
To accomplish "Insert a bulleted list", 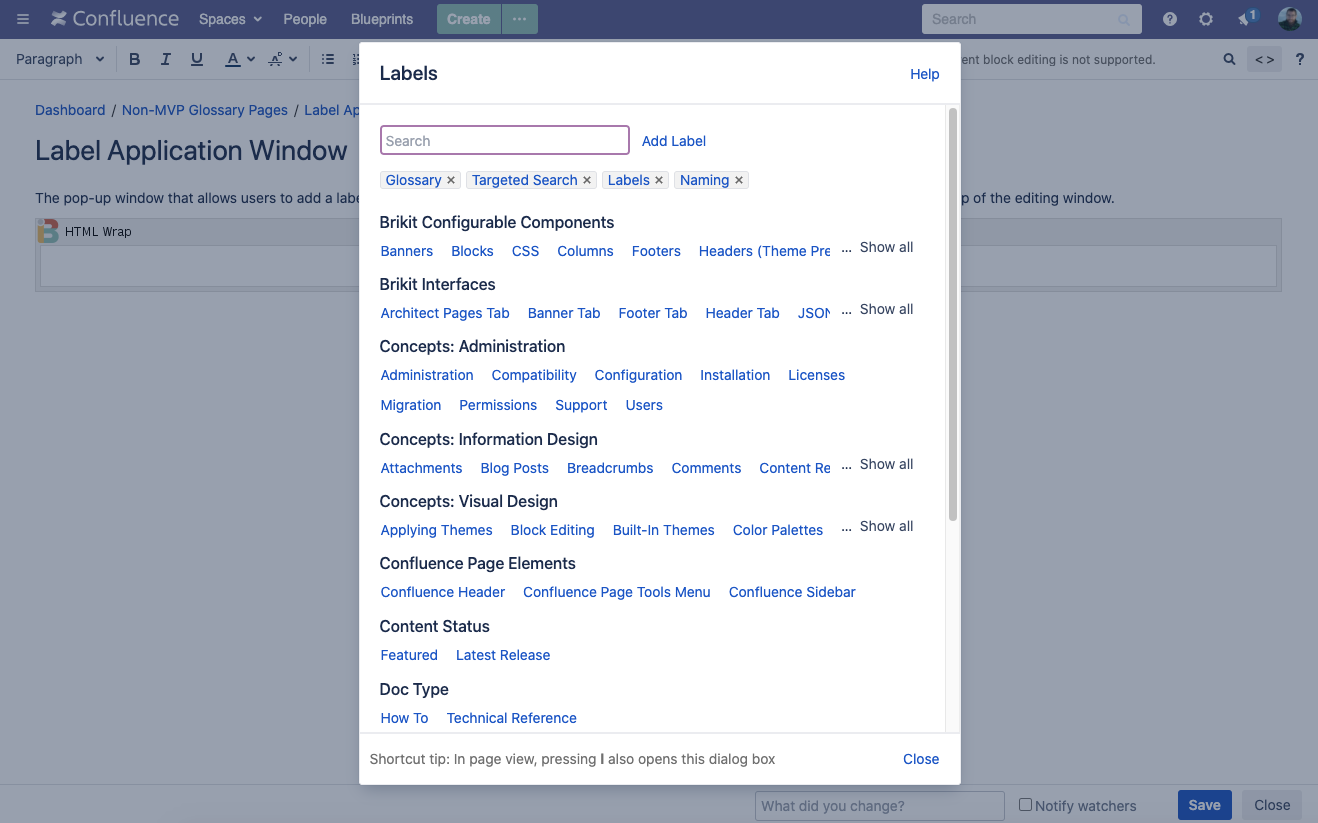I will point(328,59).
